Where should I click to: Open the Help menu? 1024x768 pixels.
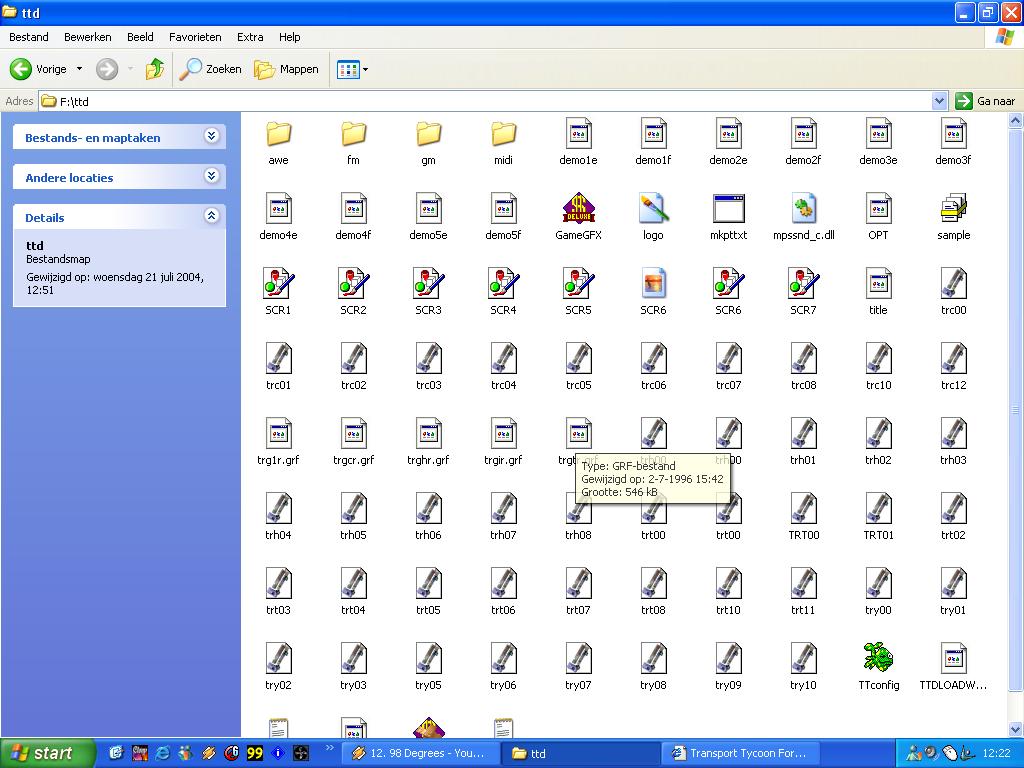point(289,37)
